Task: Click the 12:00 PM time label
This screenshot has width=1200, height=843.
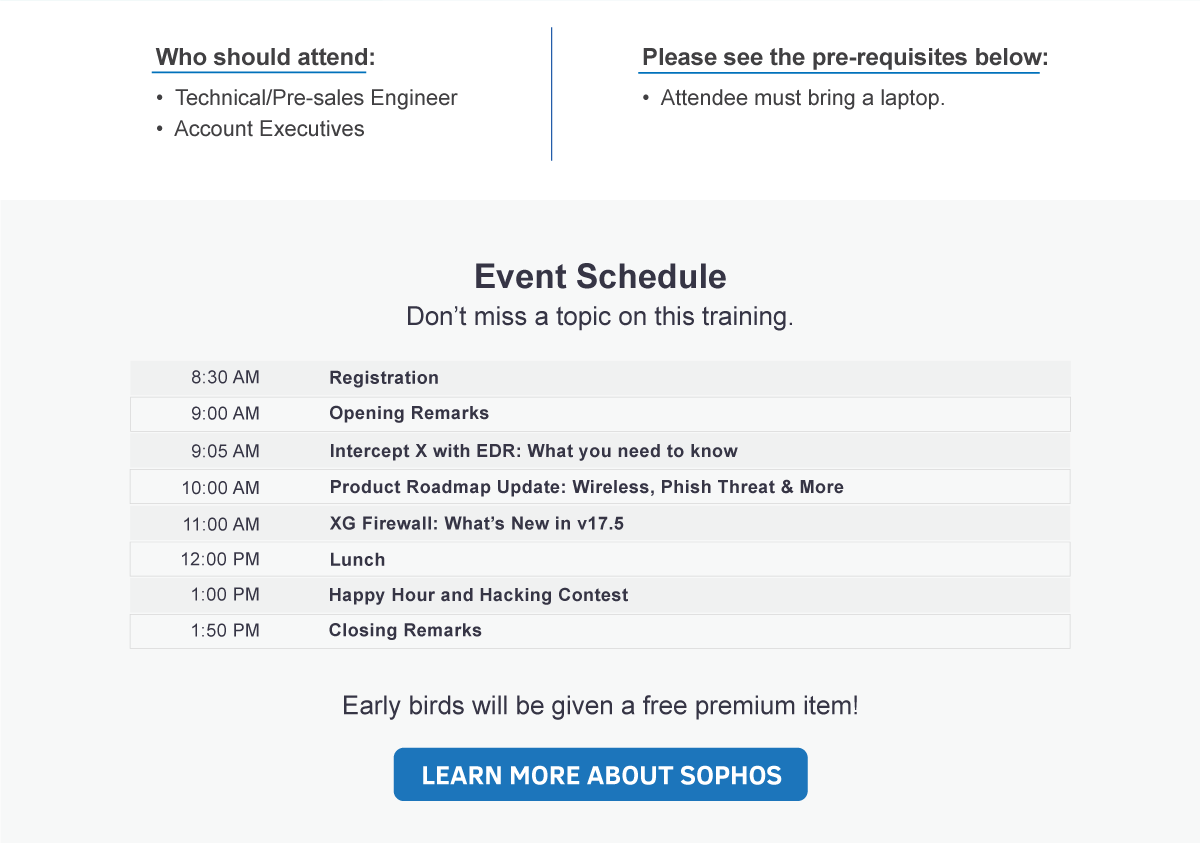Action: pyautogui.click(x=220, y=560)
